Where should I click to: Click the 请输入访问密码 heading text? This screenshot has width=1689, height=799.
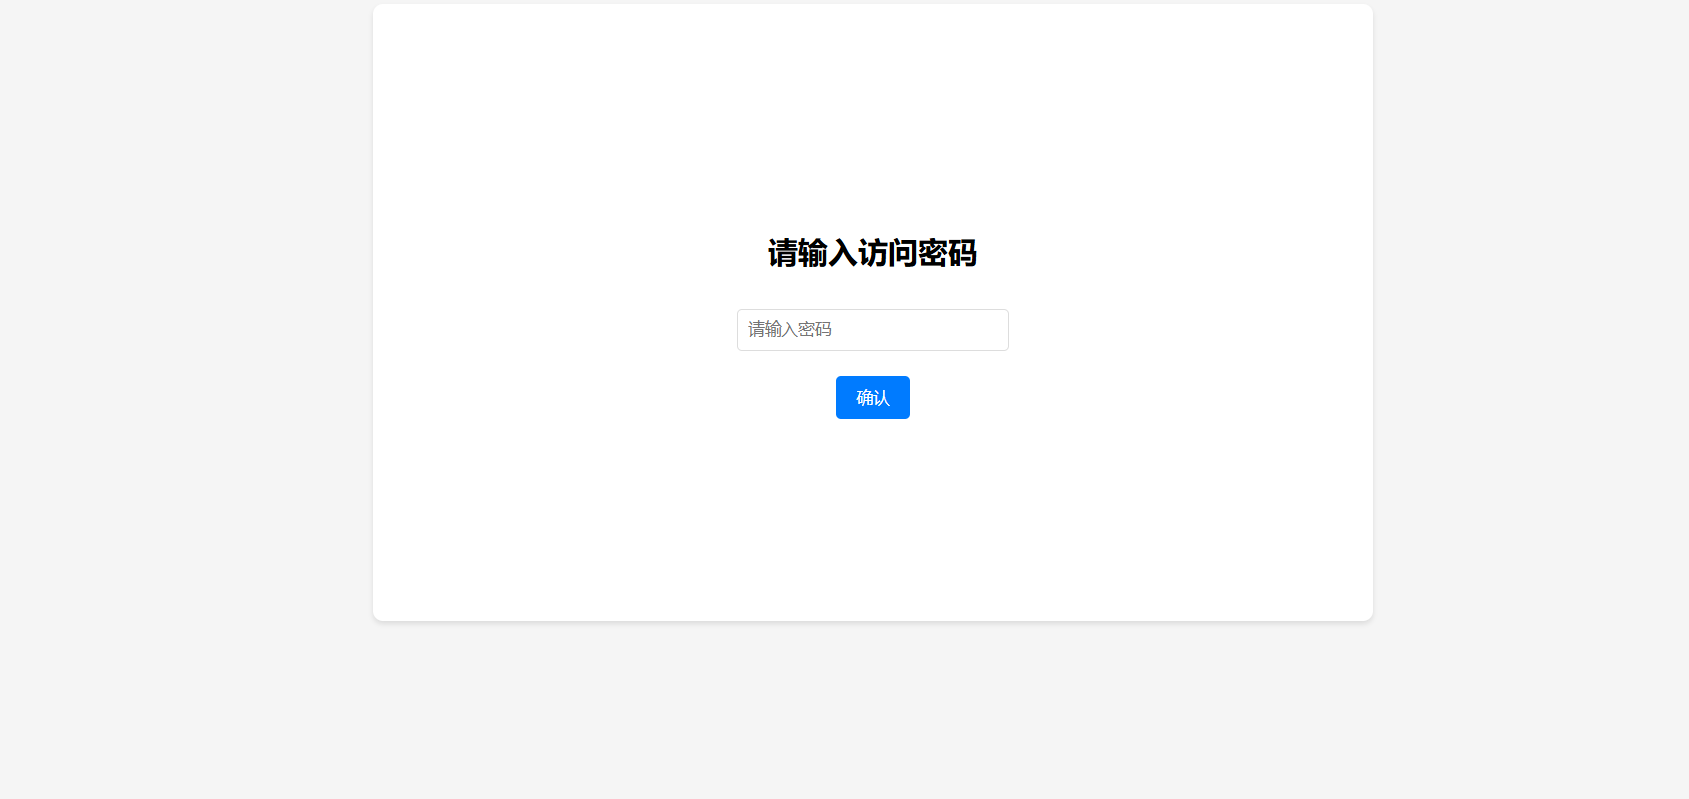tap(872, 254)
